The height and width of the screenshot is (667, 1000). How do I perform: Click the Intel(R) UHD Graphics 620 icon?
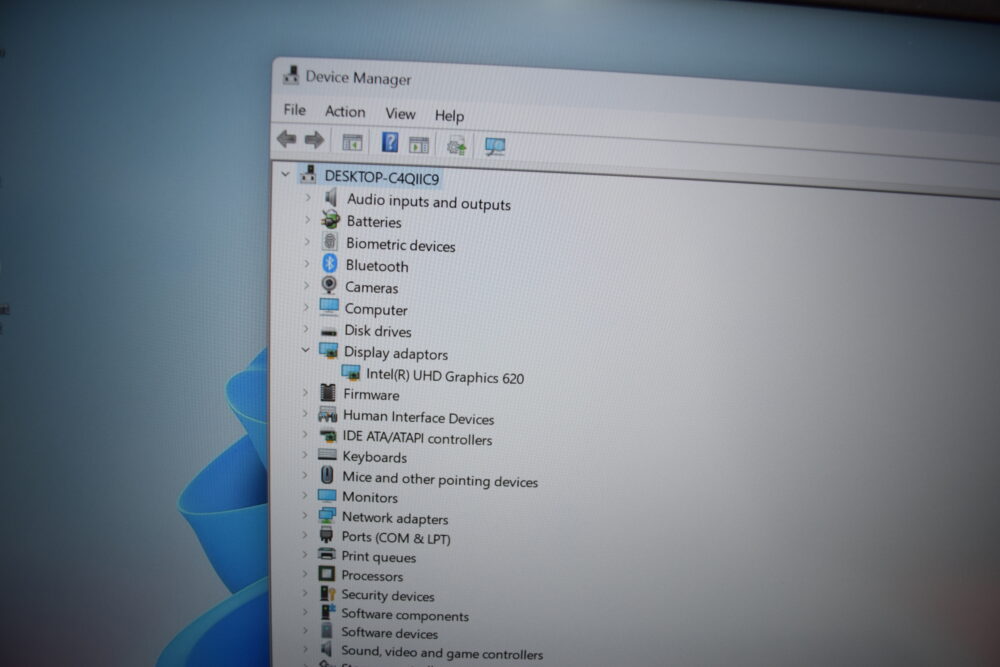[x=351, y=372]
